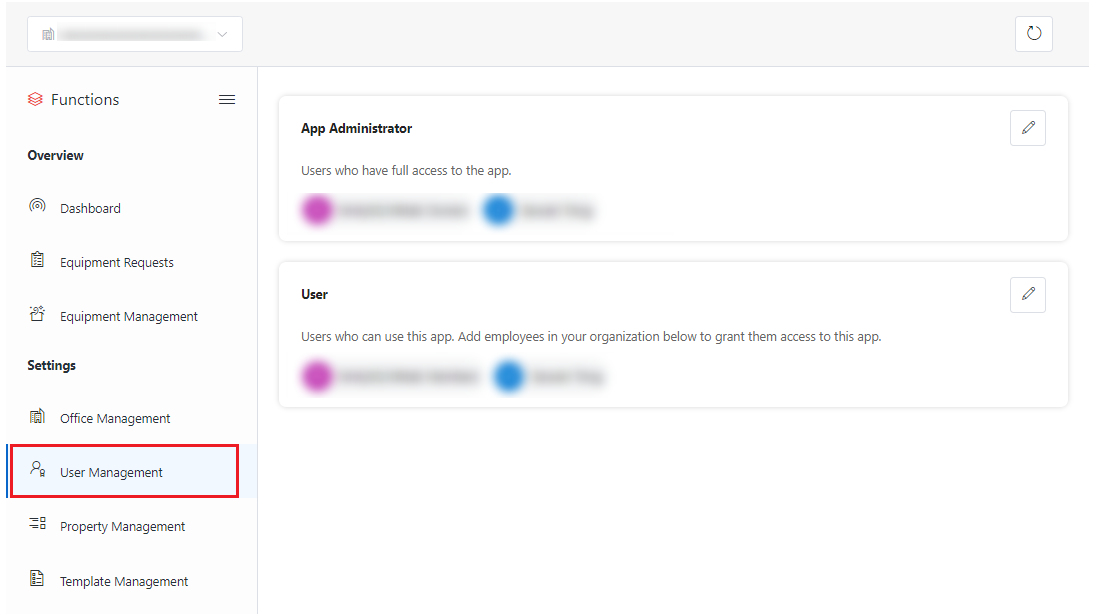Screen dimensions: 1095x614
Task: Click the Equipment Requests icon
Action: [37, 261]
